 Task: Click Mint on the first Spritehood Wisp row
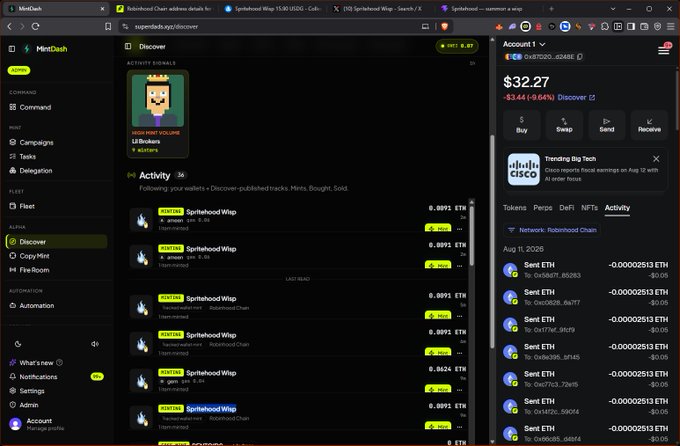point(438,228)
